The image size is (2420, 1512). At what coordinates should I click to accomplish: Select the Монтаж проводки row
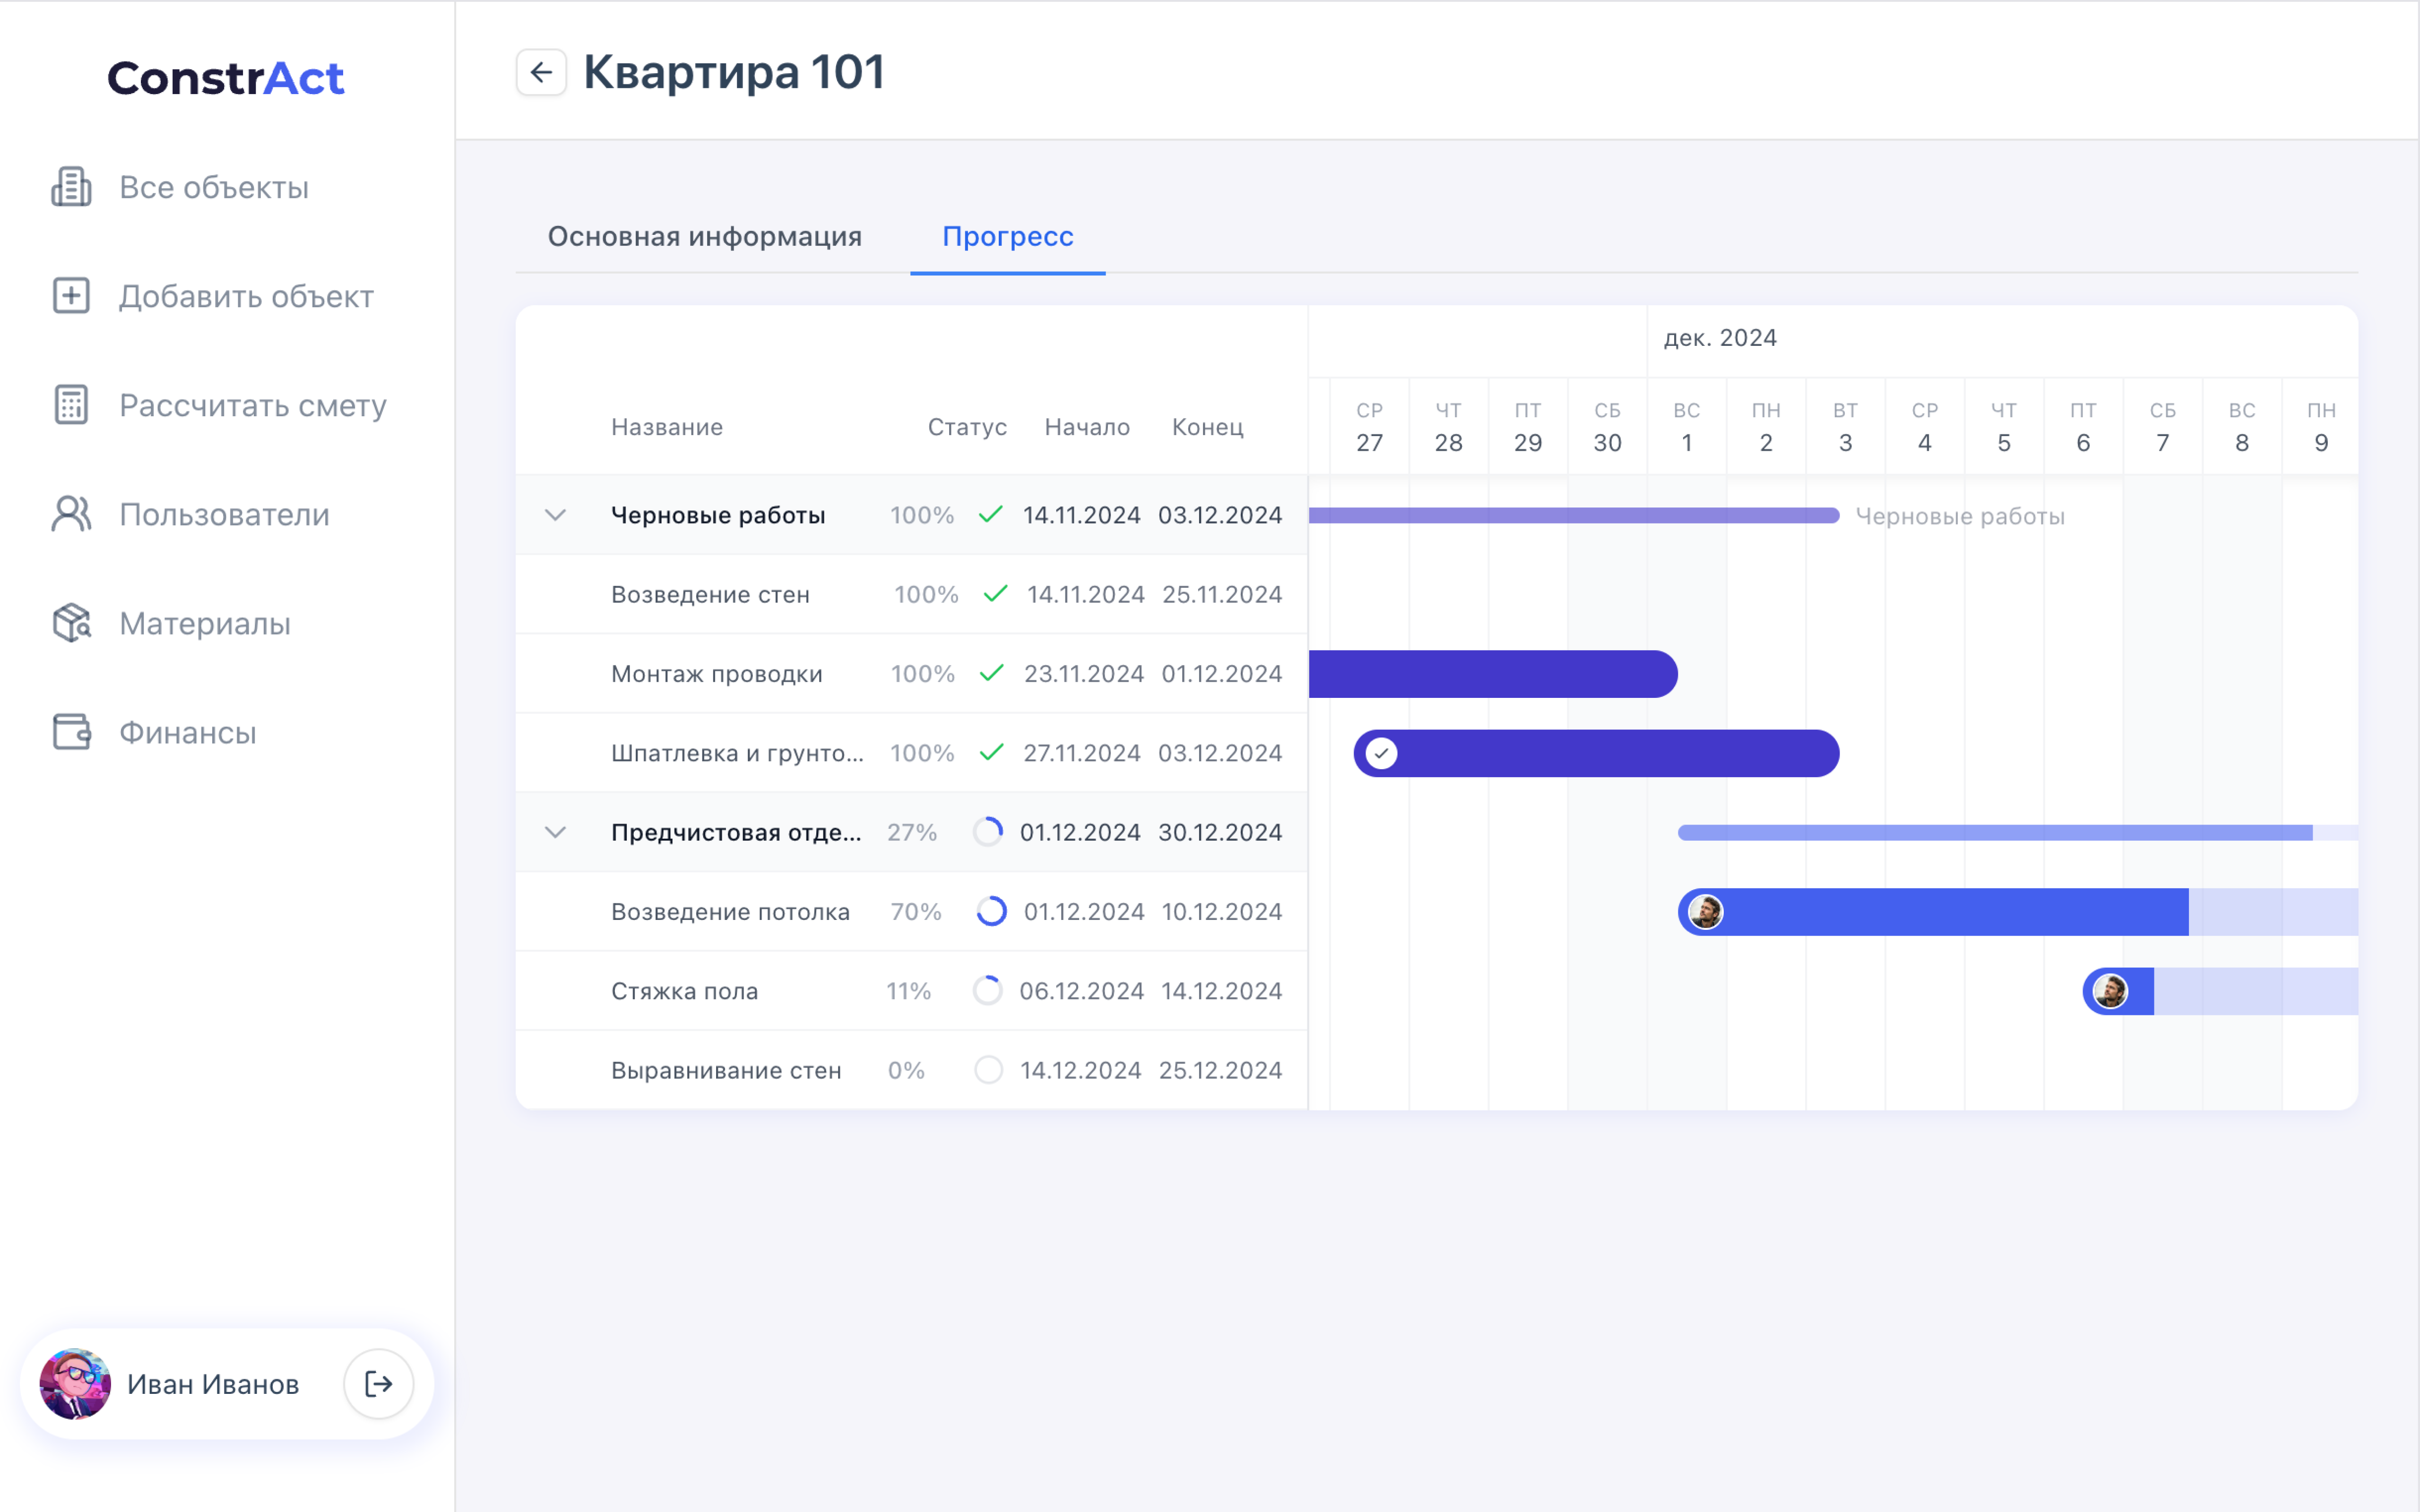[x=911, y=673]
